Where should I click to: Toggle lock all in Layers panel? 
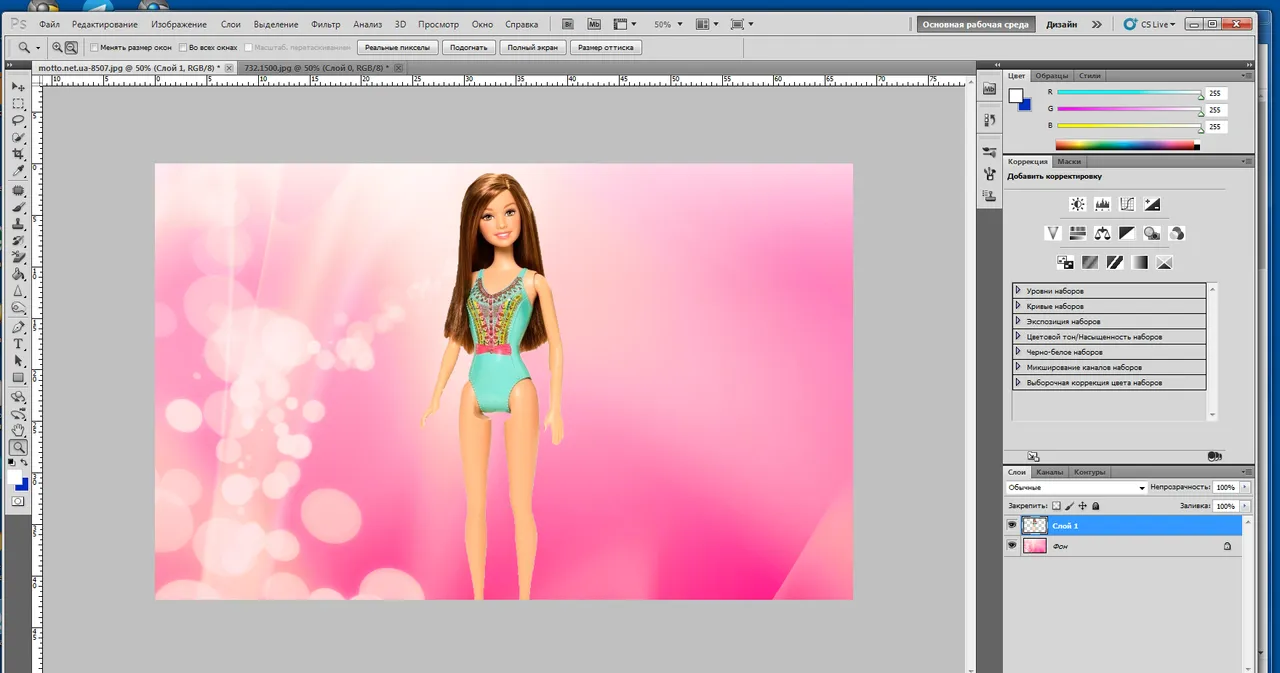(1095, 507)
